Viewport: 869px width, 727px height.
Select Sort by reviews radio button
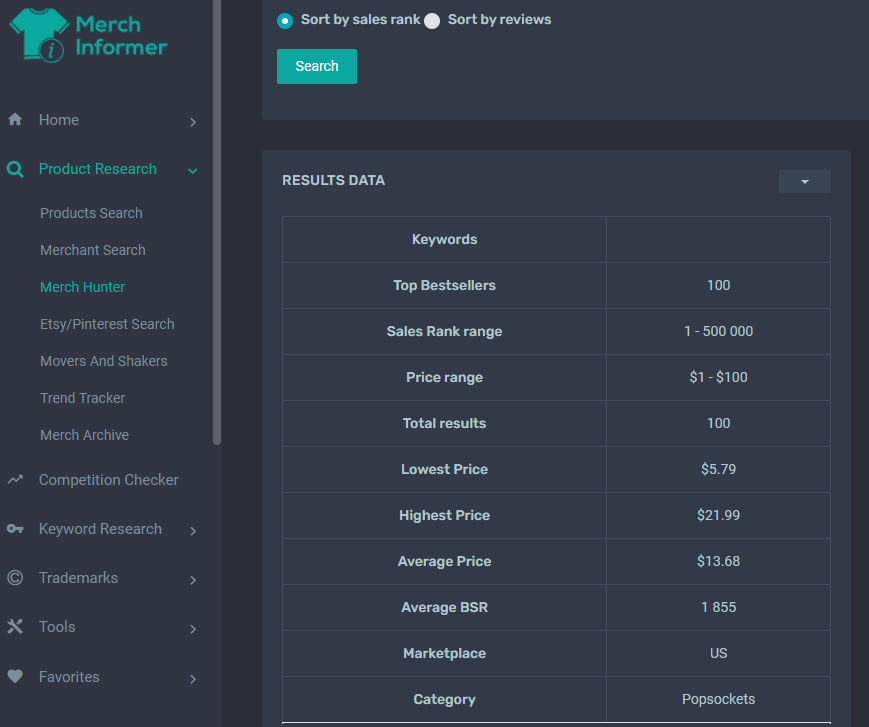pos(432,21)
